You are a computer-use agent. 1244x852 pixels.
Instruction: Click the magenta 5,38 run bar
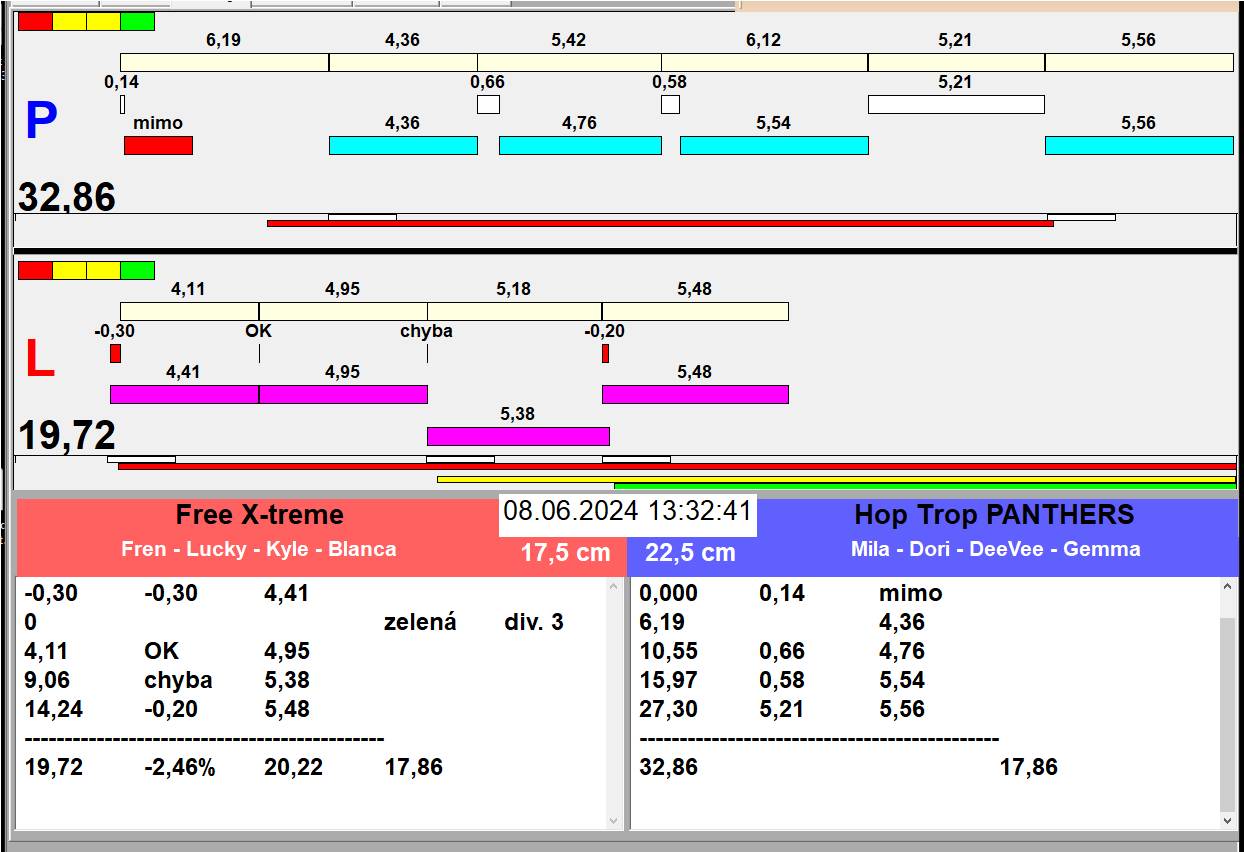pyautogui.click(x=518, y=436)
